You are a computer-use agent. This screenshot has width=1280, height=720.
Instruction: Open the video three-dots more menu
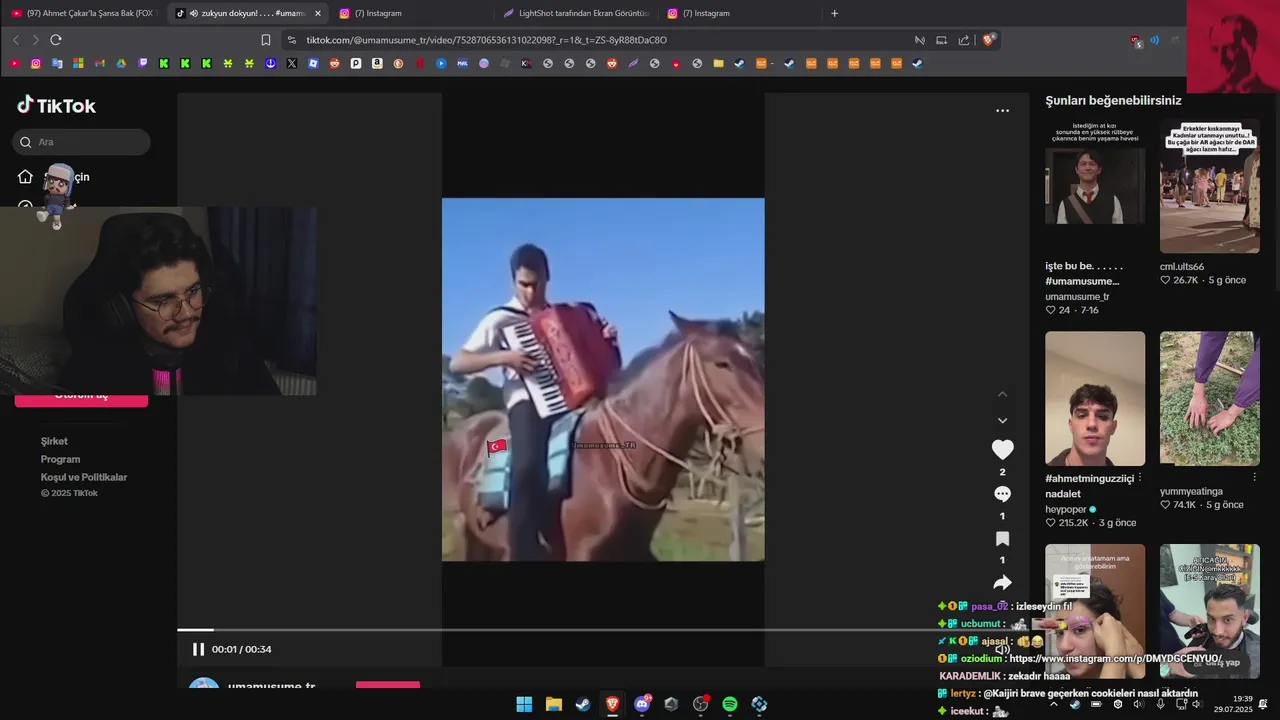[x=1002, y=111]
